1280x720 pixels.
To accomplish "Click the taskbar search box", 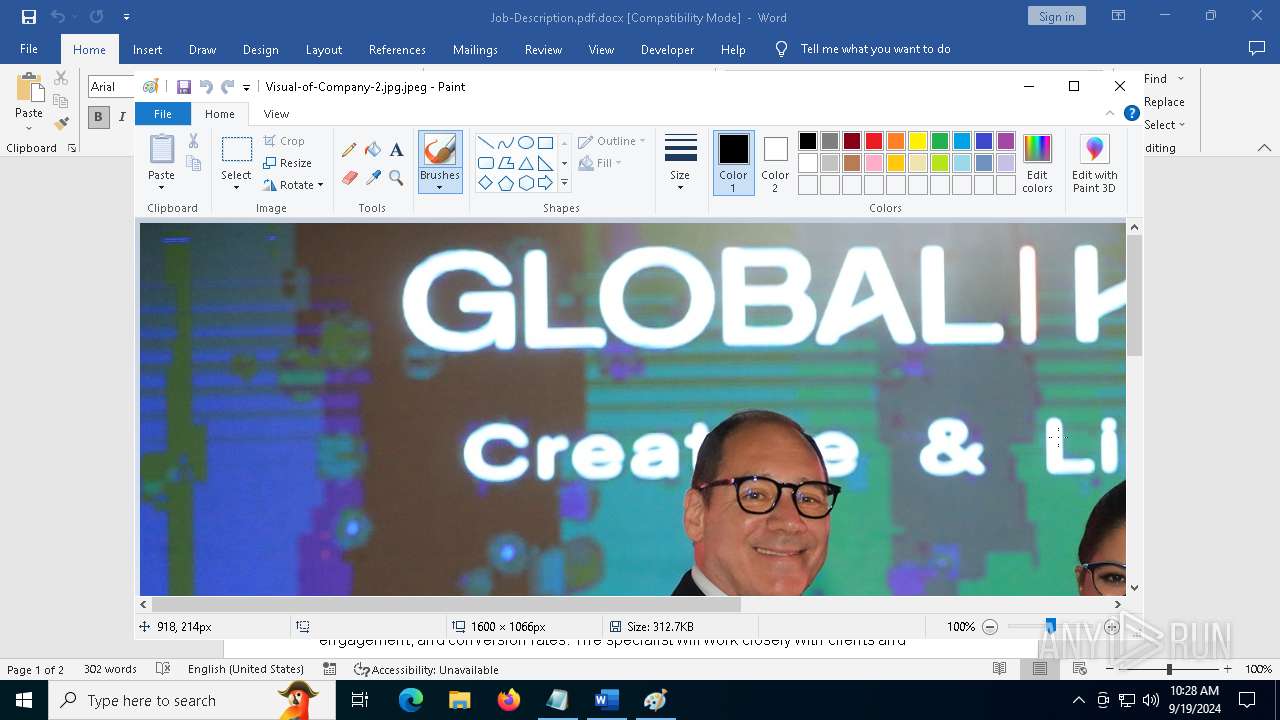I will [x=192, y=700].
